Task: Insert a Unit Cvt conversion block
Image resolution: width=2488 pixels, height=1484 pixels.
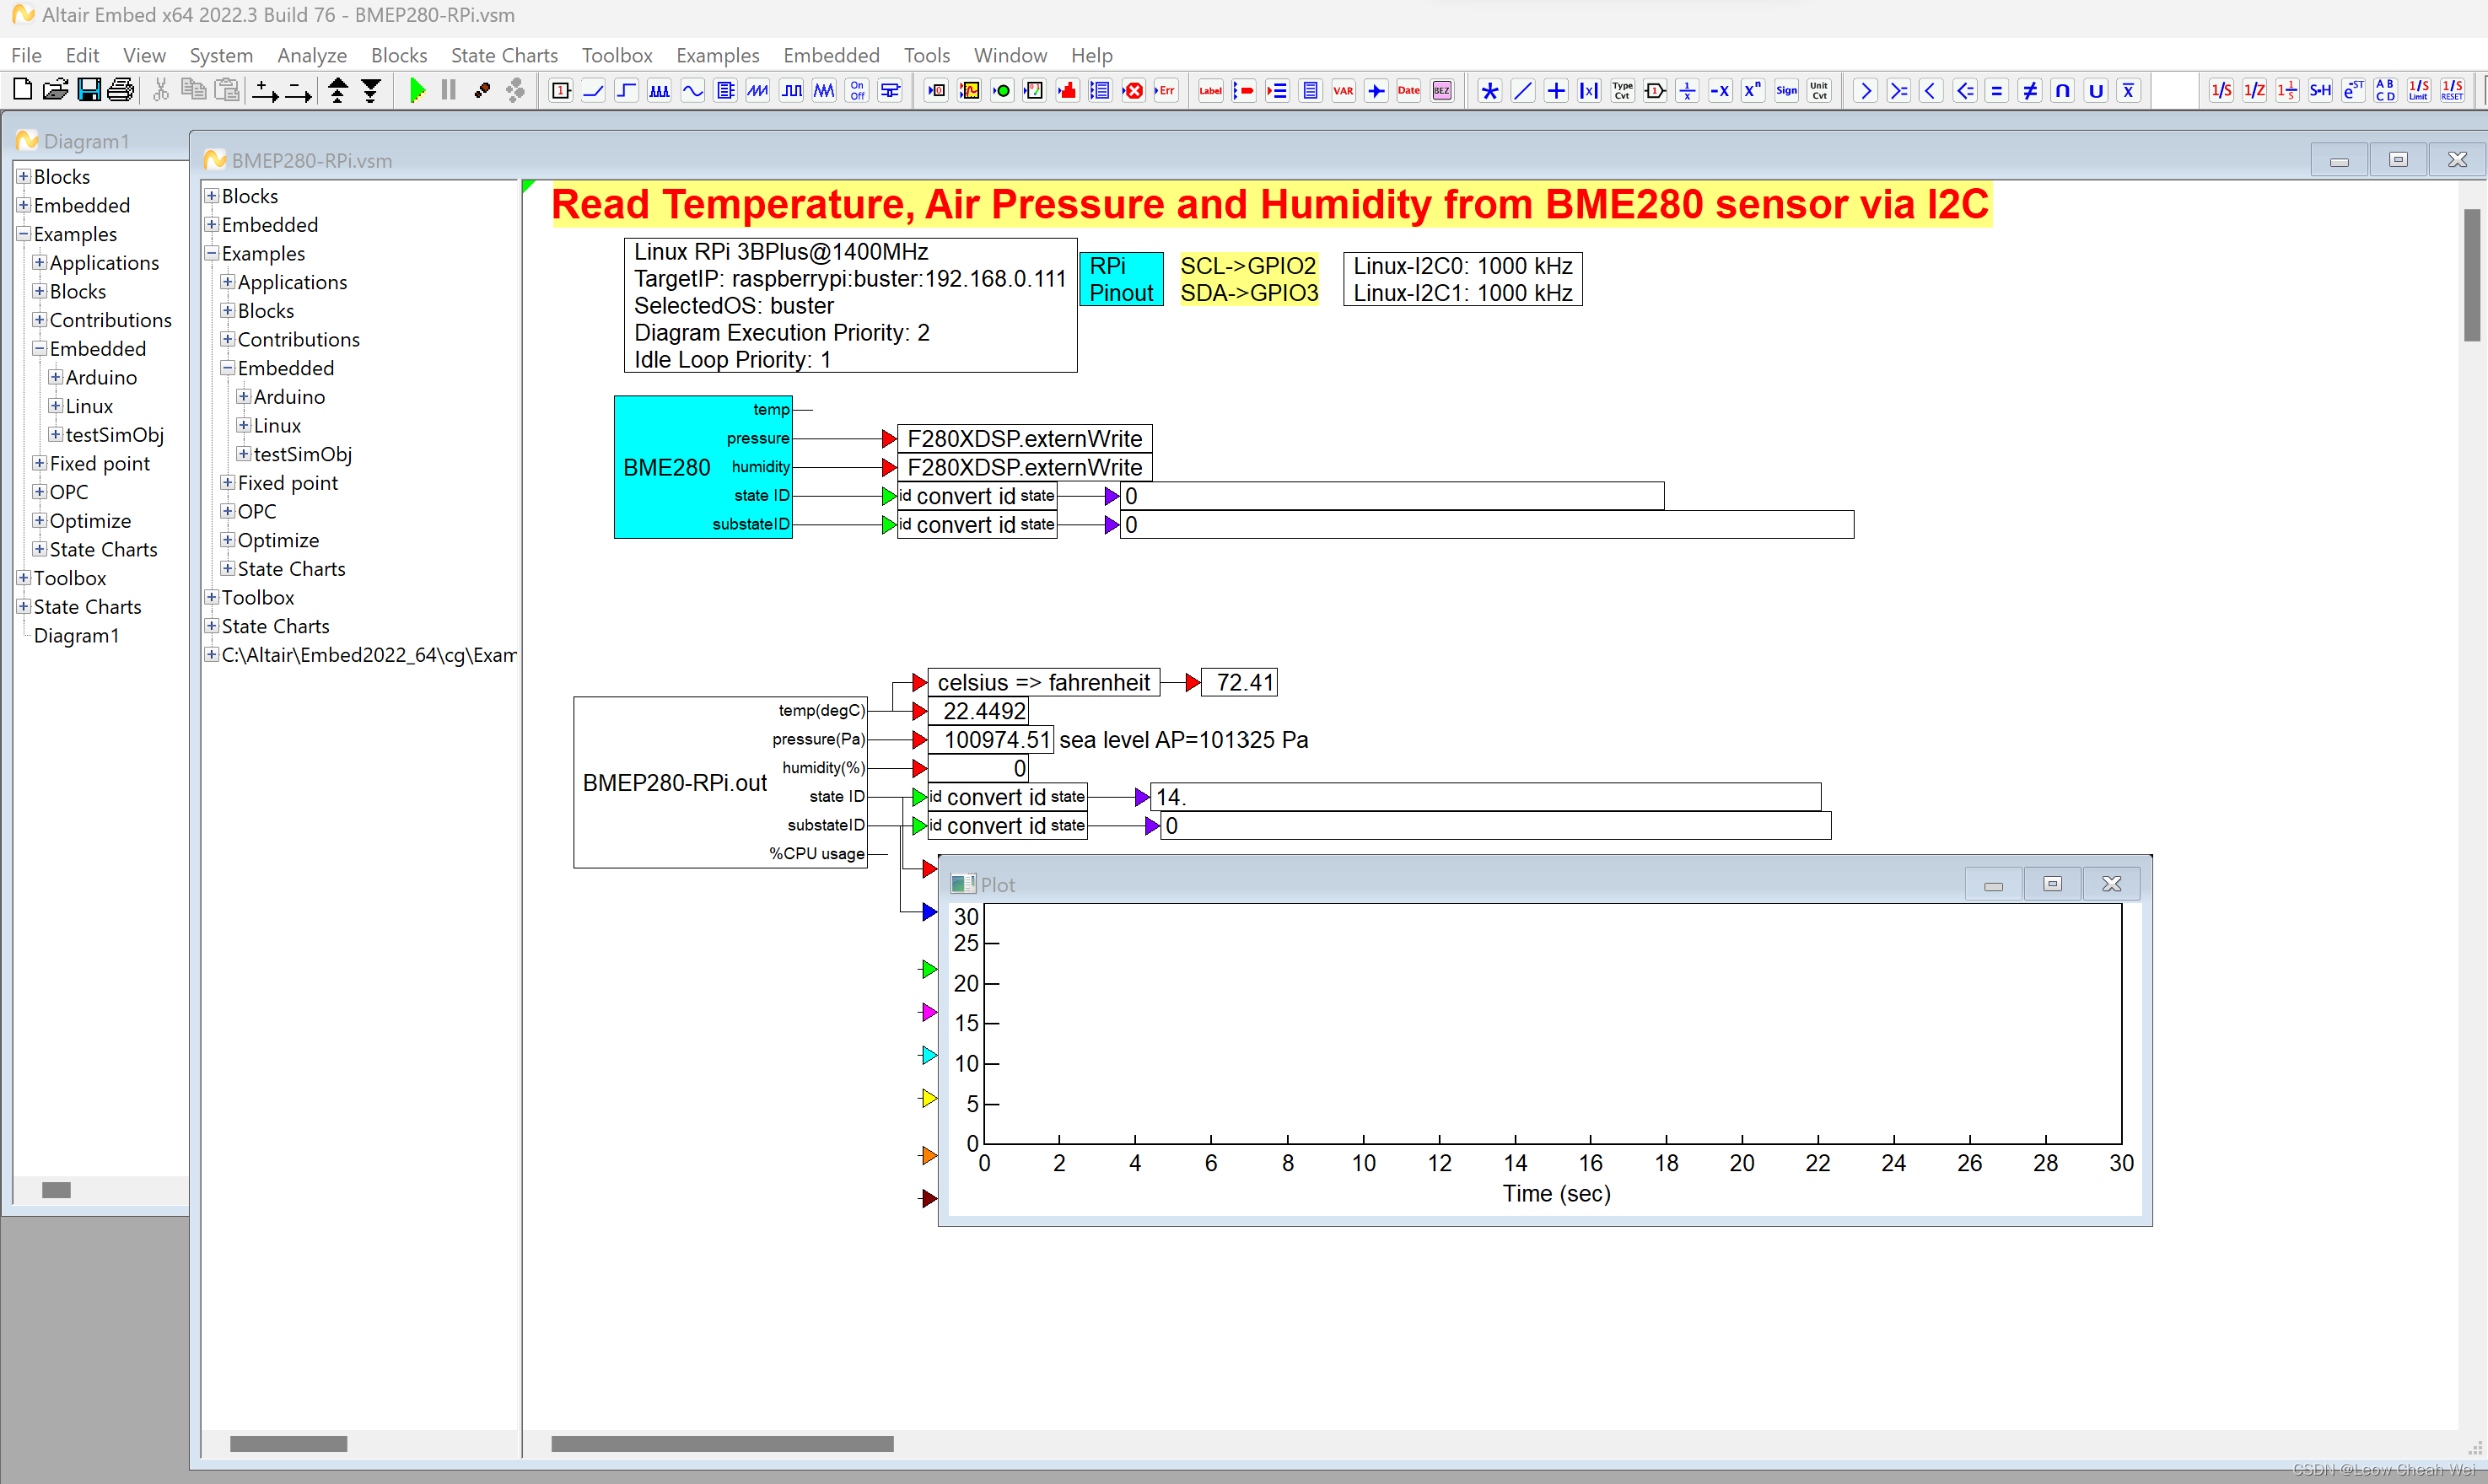Action: coord(1819,90)
